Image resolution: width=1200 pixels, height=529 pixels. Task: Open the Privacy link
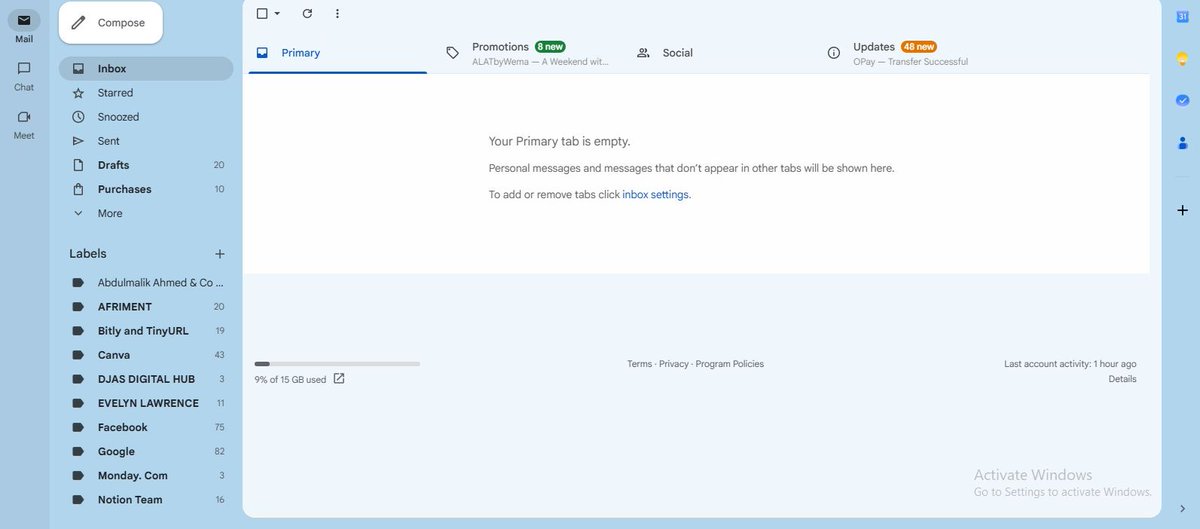point(673,364)
